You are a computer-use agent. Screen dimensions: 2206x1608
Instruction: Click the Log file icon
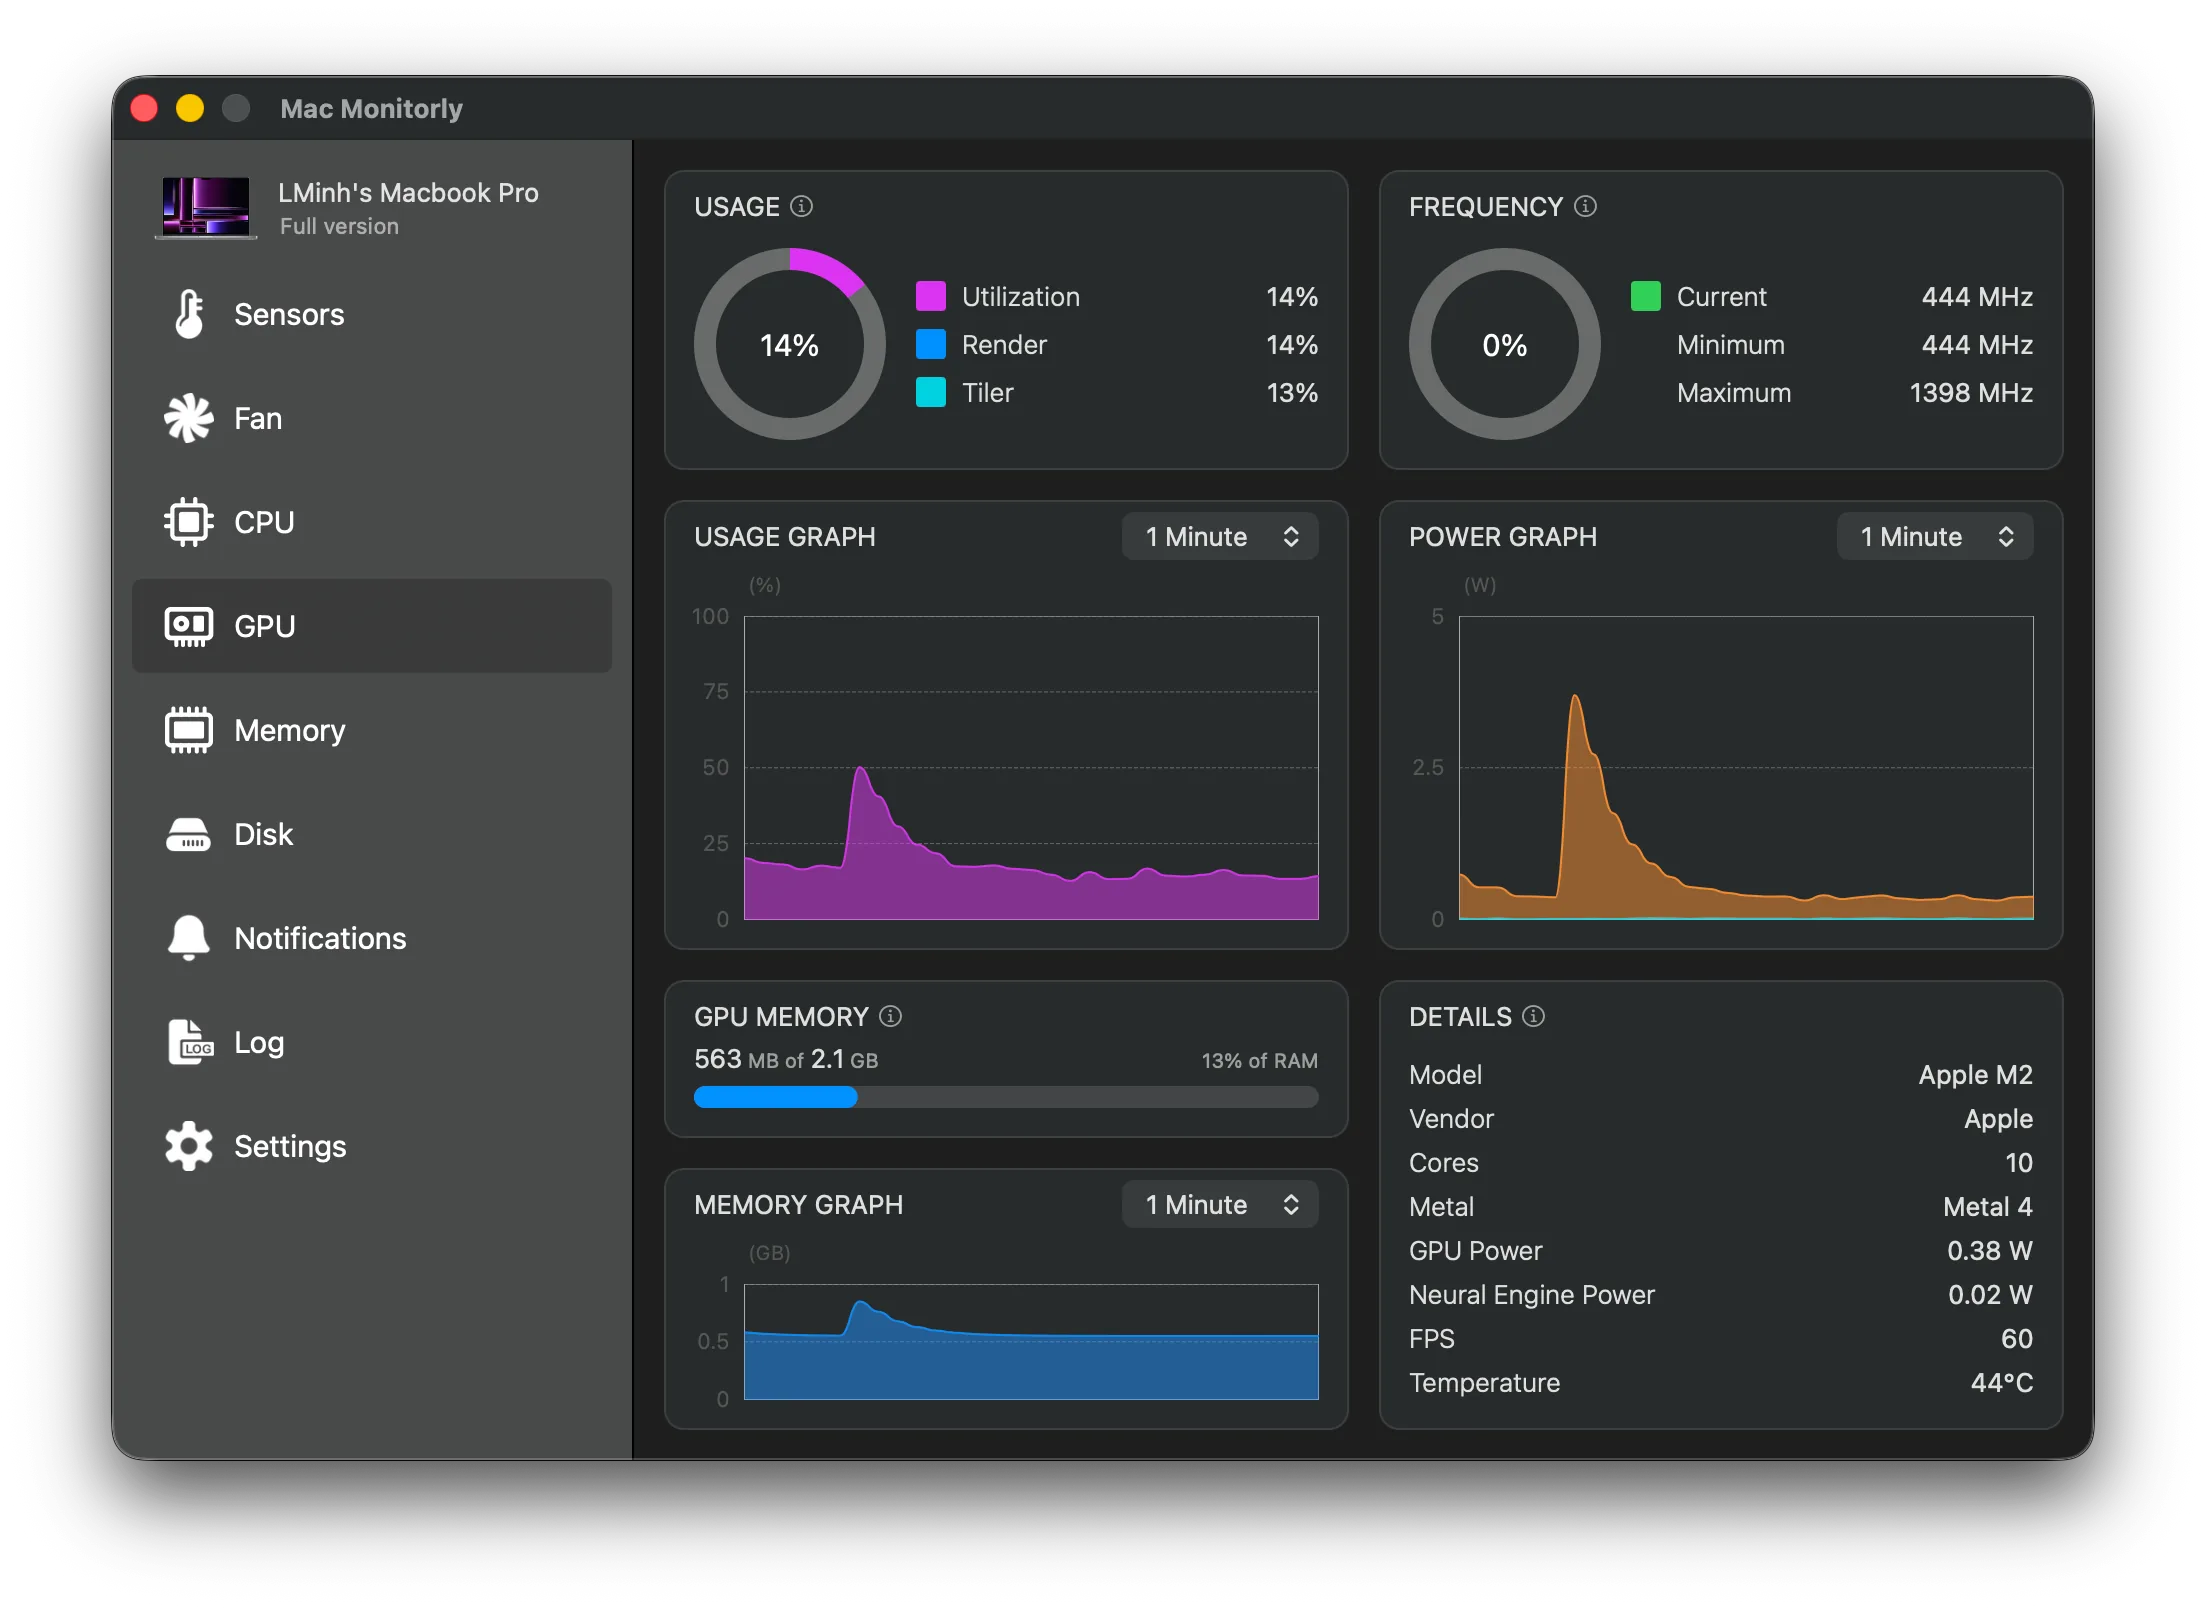tap(189, 1042)
